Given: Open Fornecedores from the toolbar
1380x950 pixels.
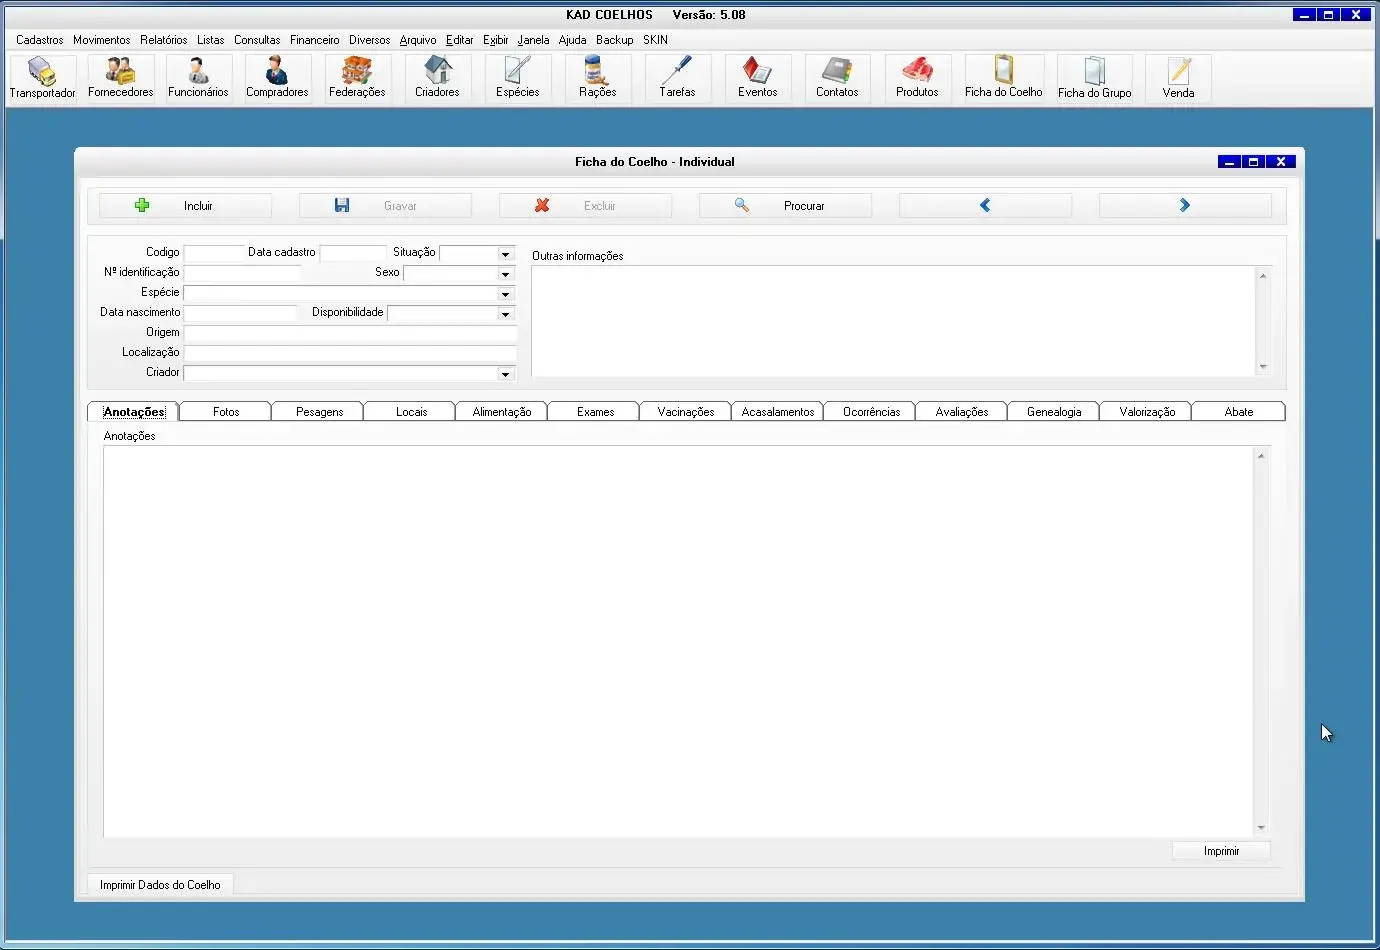Looking at the screenshot, I should (121, 78).
